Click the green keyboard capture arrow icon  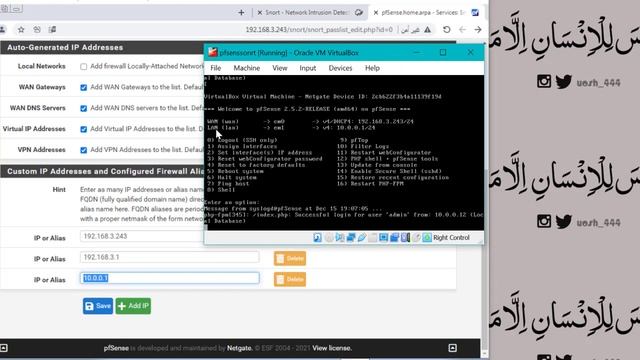[427, 238]
